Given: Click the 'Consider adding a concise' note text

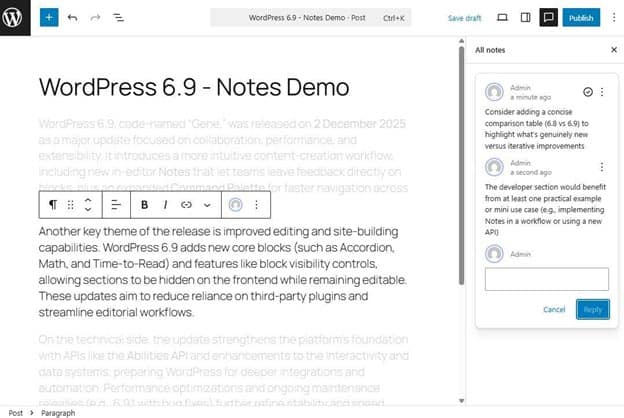Looking at the screenshot, I should 536,129.
